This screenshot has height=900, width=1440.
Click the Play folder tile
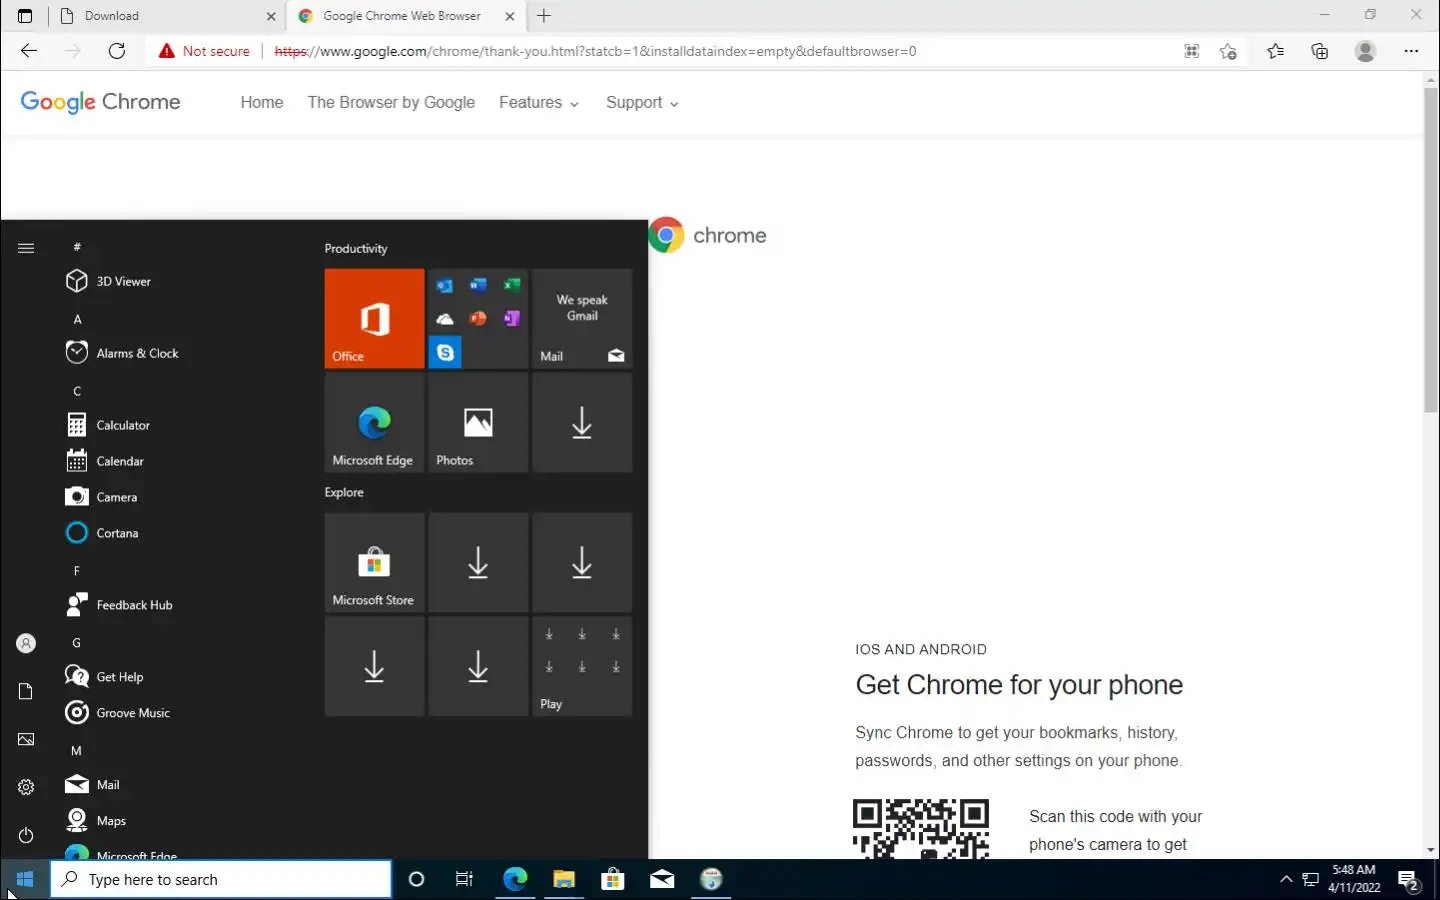[x=582, y=667]
